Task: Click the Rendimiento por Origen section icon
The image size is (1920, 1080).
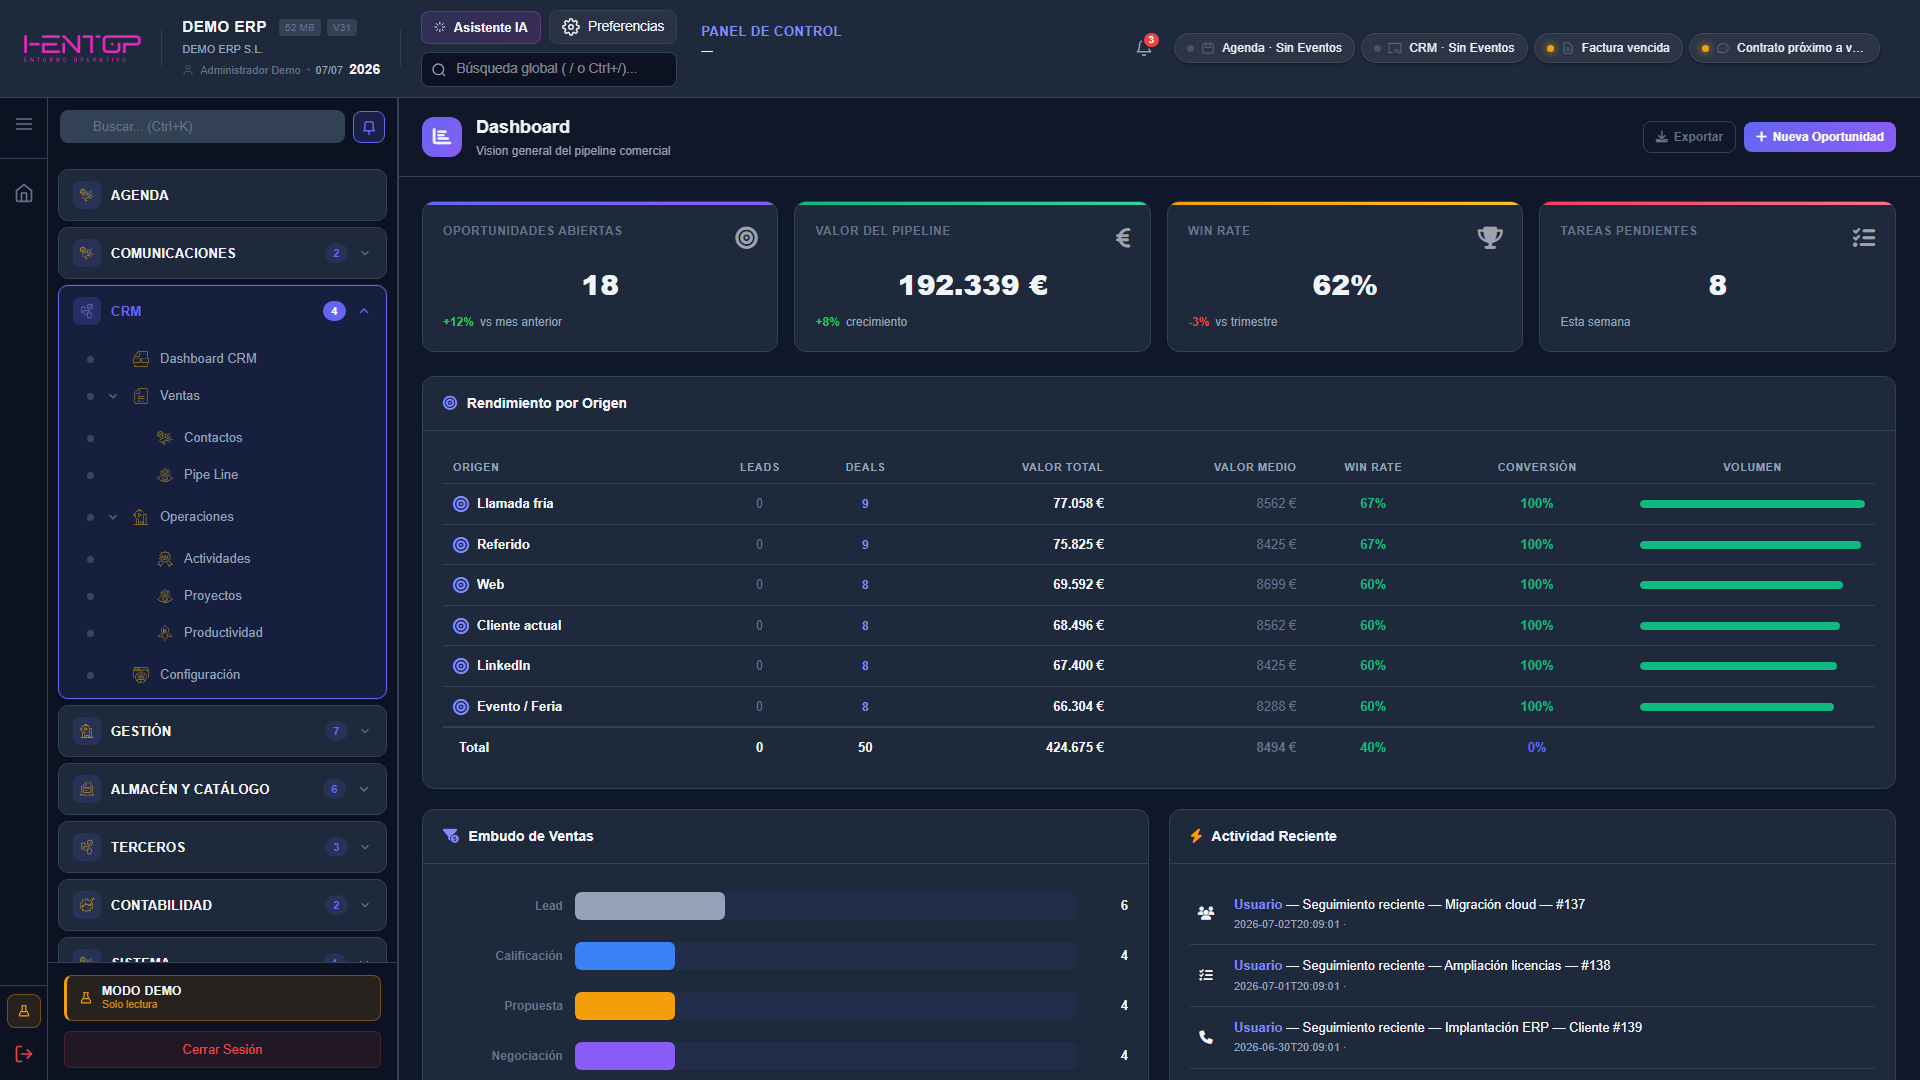Action: pyautogui.click(x=450, y=403)
